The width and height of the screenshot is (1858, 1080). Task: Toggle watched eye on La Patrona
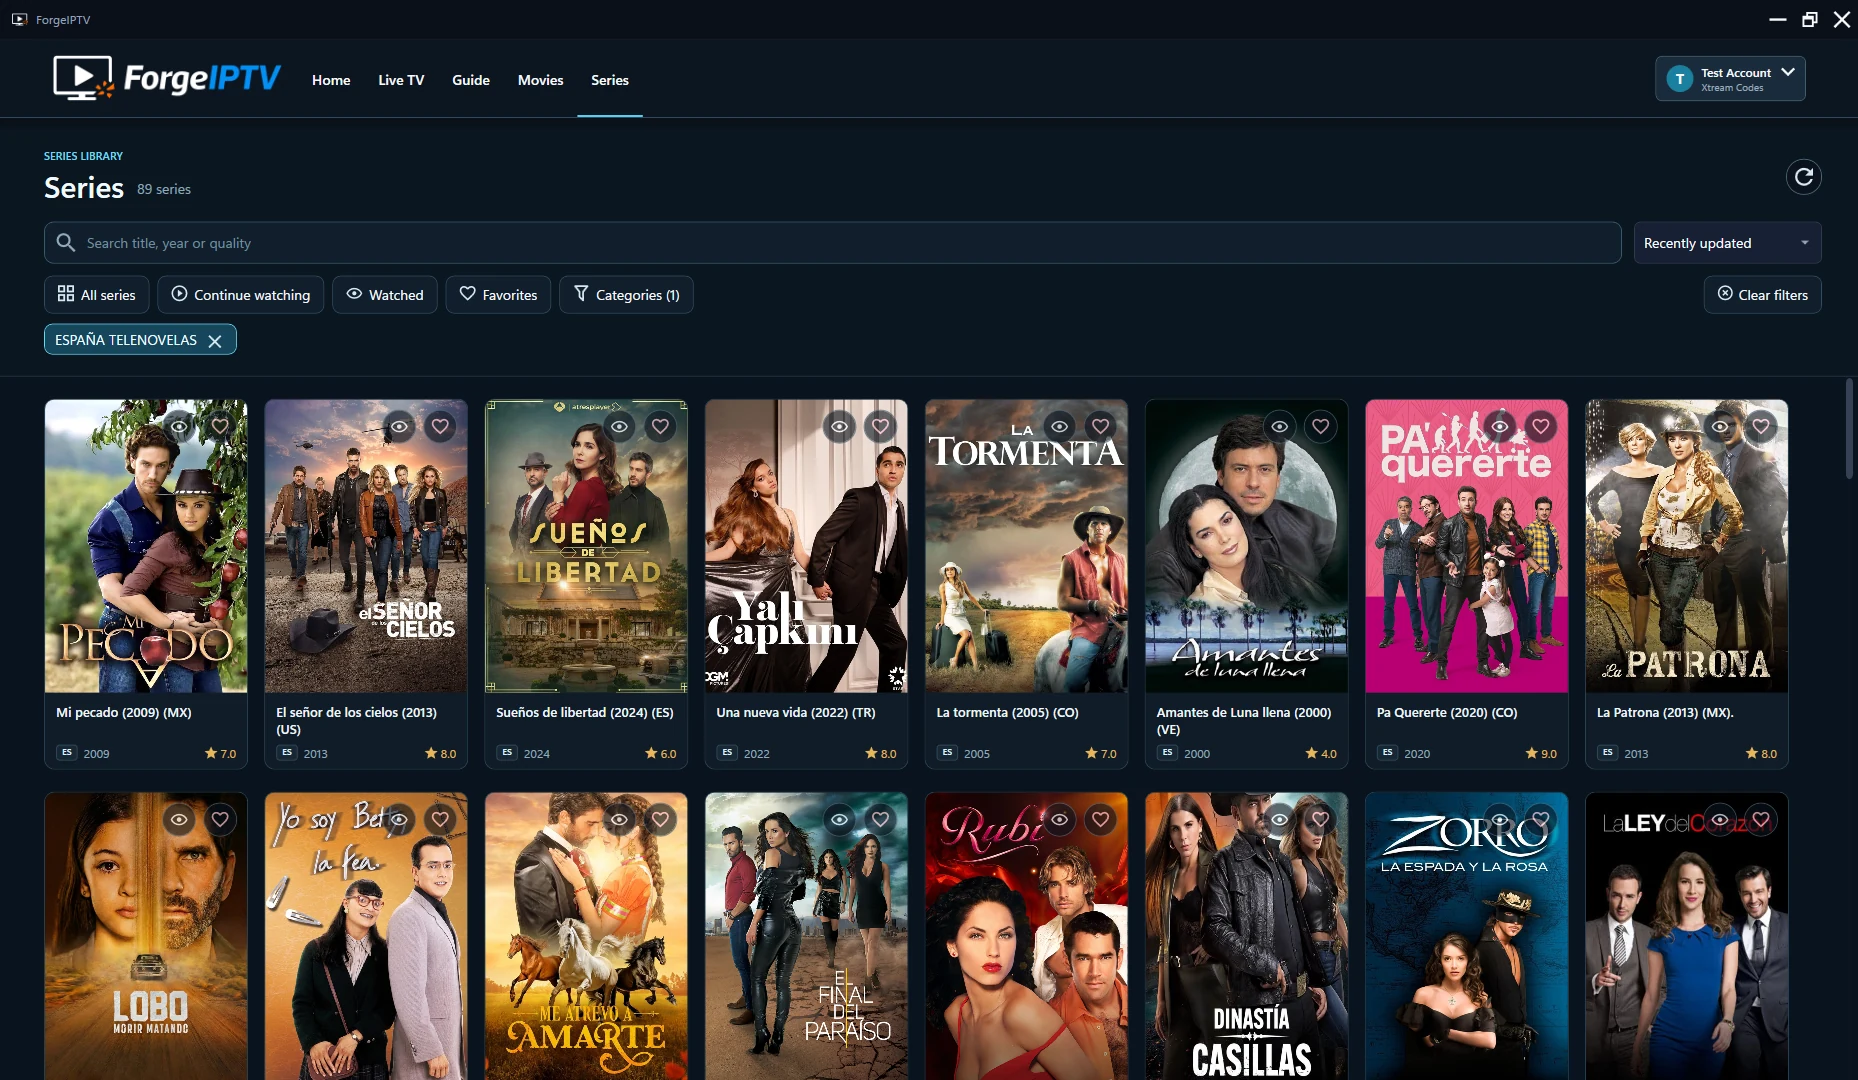1719,426
